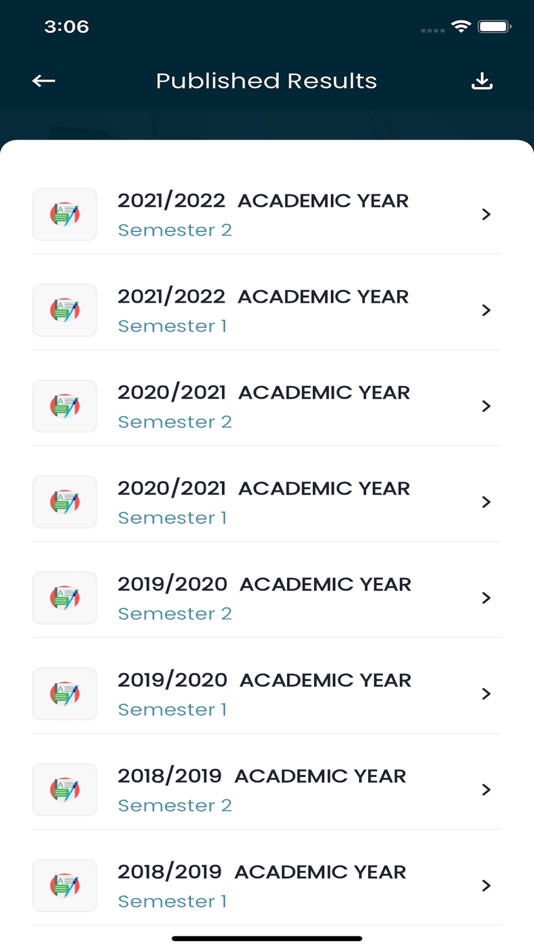Screen dimensions: 534x950
Task: Expand chevron for 2020/2021 Semester 1
Action: [x=486, y=502]
